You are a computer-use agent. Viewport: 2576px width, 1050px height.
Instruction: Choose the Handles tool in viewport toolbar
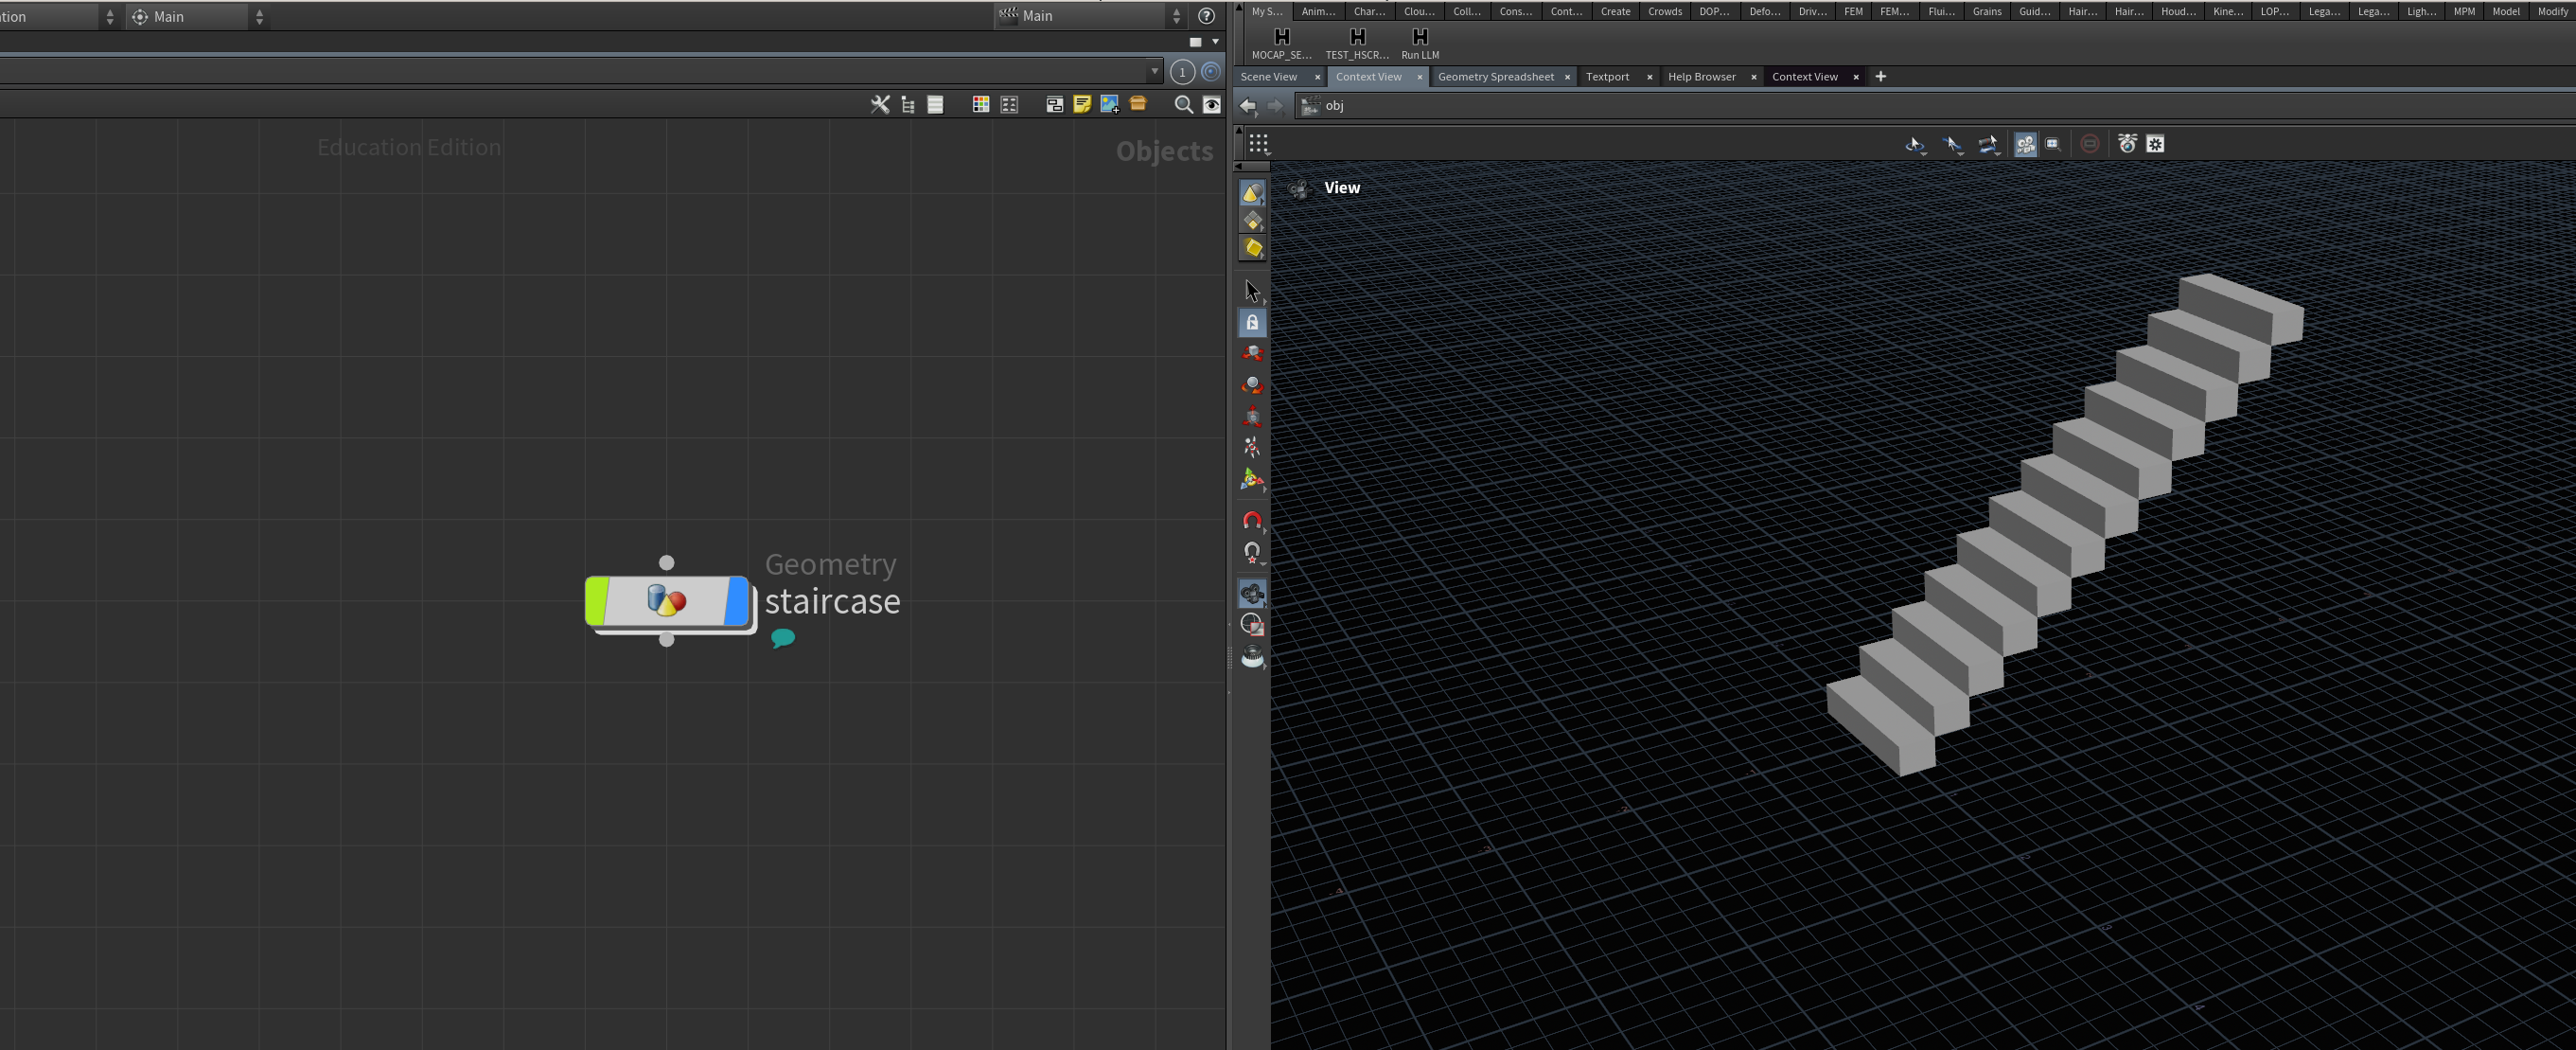1252,480
